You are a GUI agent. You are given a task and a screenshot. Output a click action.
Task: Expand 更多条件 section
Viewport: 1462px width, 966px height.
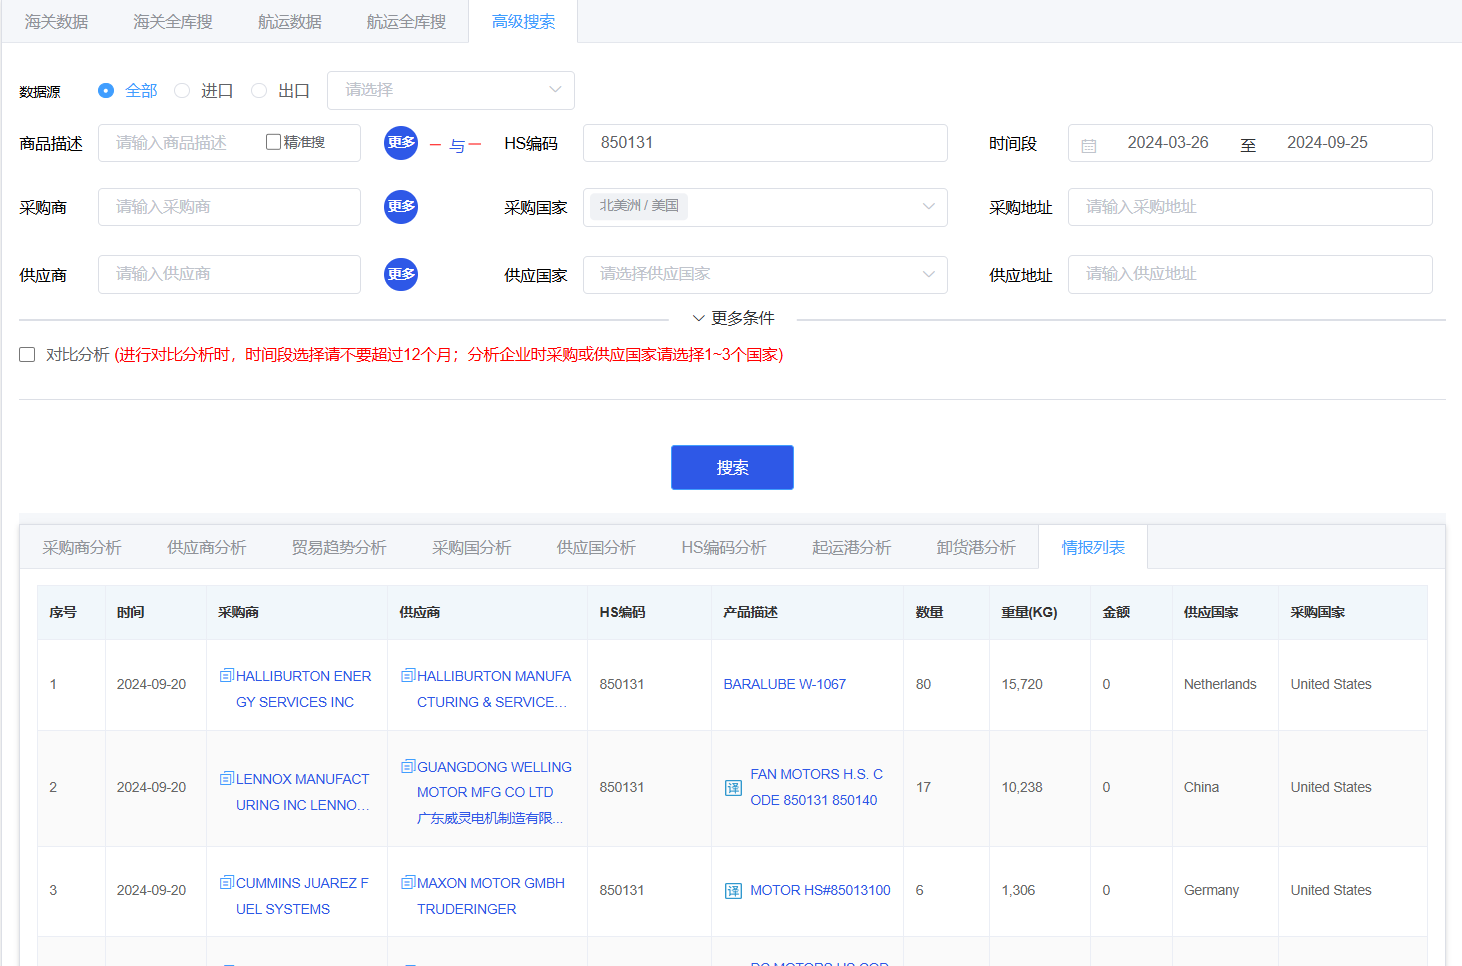(x=733, y=318)
